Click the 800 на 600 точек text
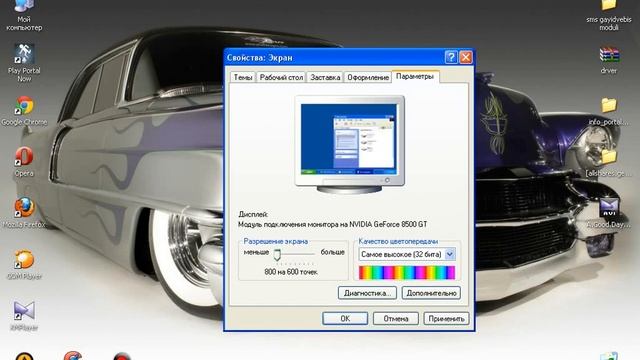The width and height of the screenshot is (640, 360). [x=291, y=272]
